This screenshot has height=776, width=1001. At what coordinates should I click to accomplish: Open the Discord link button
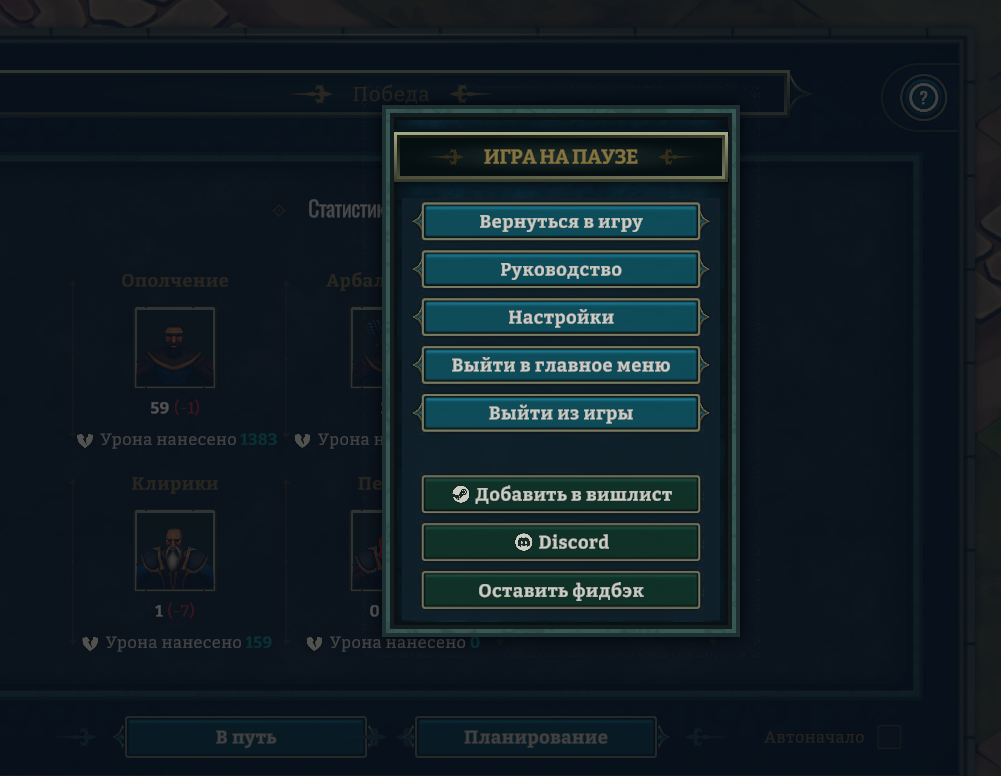click(x=561, y=542)
